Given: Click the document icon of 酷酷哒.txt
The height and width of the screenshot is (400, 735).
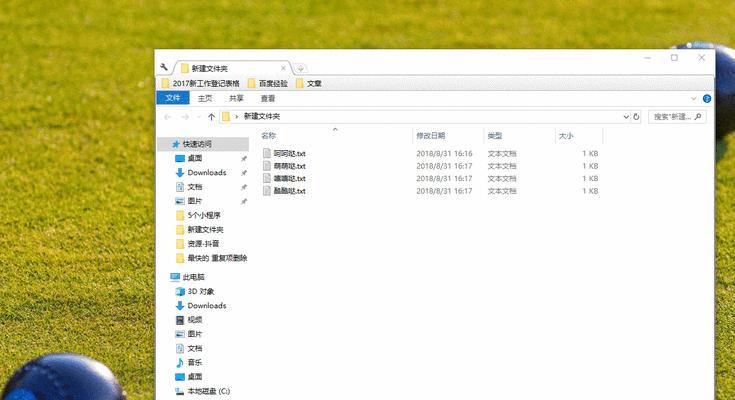Looking at the screenshot, I should [267, 191].
